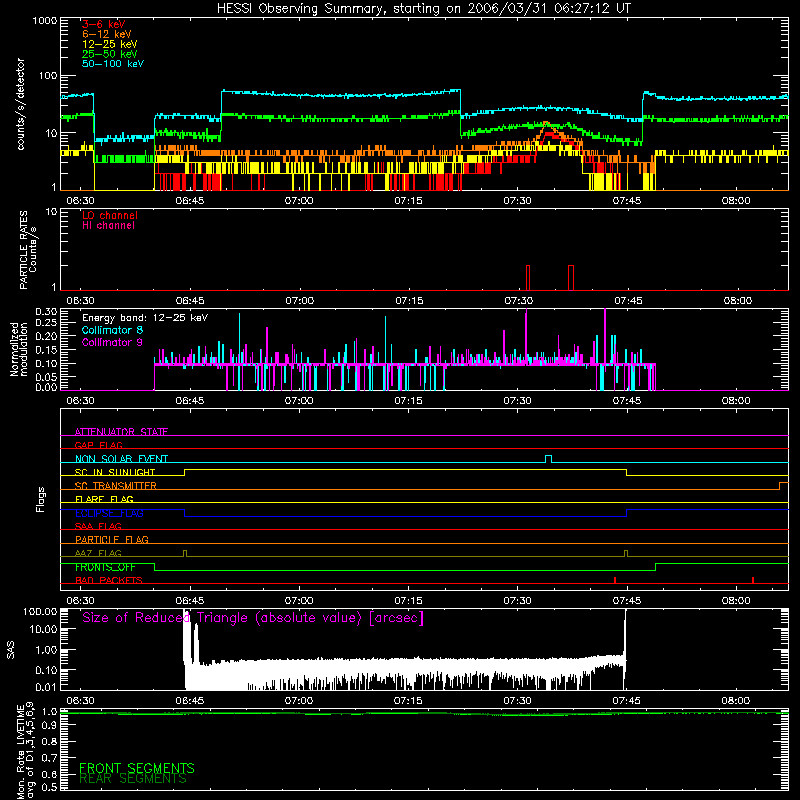This screenshot has width=800, height=800.
Task: Select the SC IN SUNLIGHT flag label
Action: point(115,472)
